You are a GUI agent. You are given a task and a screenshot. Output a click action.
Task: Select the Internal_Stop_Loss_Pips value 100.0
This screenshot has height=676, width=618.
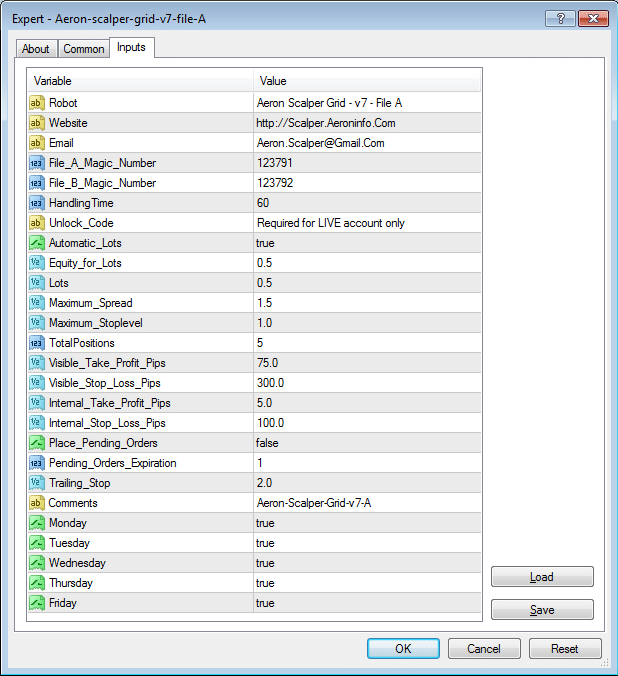(x=270, y=423)
